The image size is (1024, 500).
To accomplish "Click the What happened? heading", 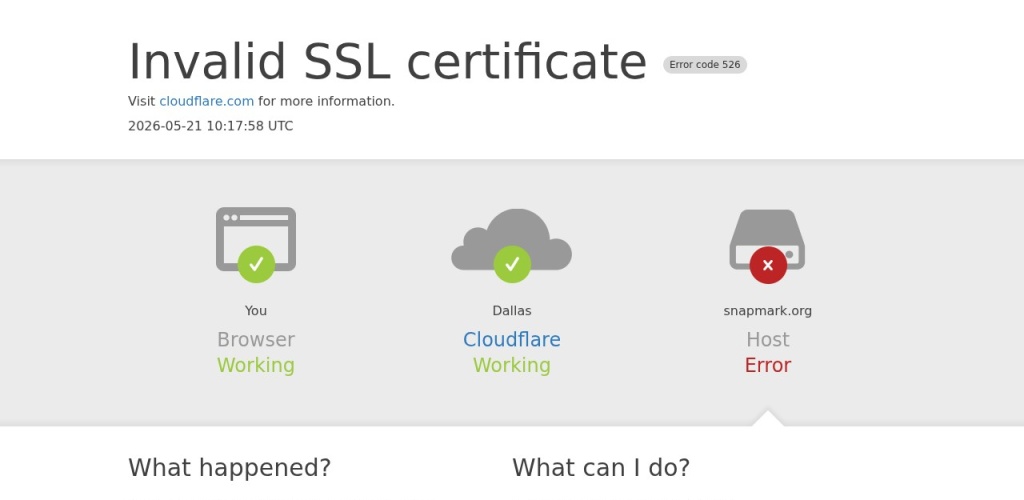I will (x=229, y=467).
